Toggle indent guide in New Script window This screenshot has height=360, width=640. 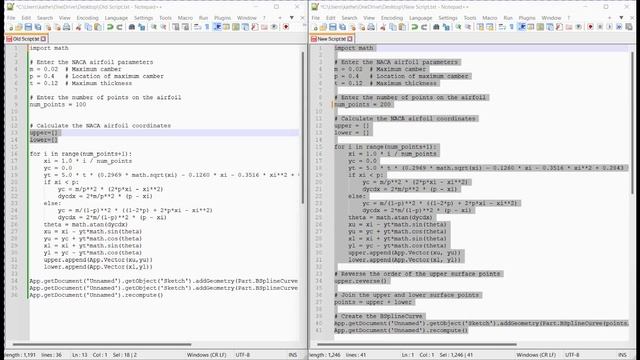522,27
